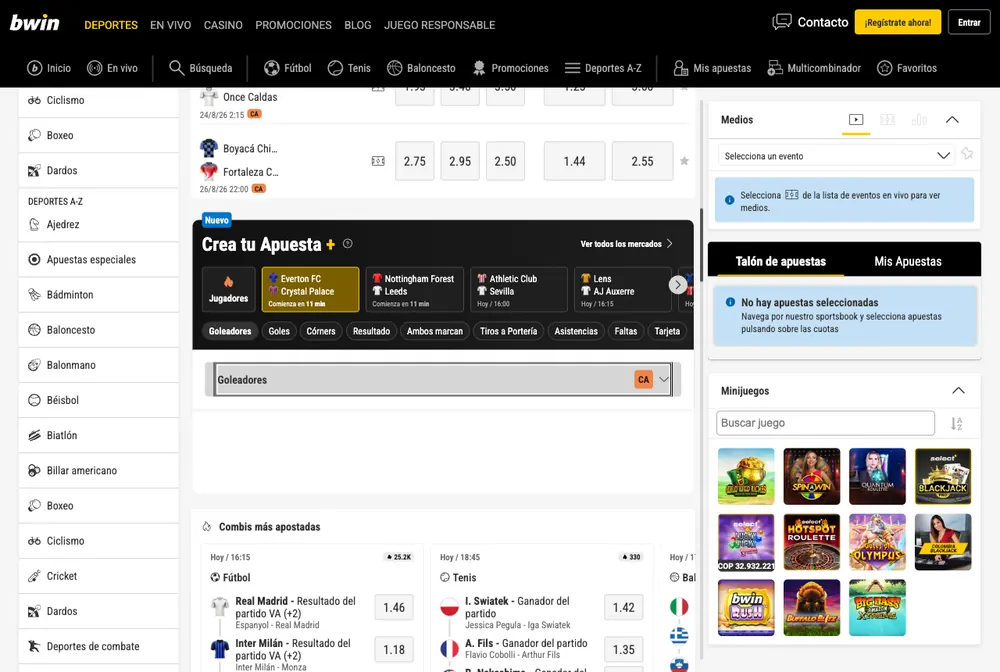Launch the Hotspot Roulette minigame

(x=811, y=542)
